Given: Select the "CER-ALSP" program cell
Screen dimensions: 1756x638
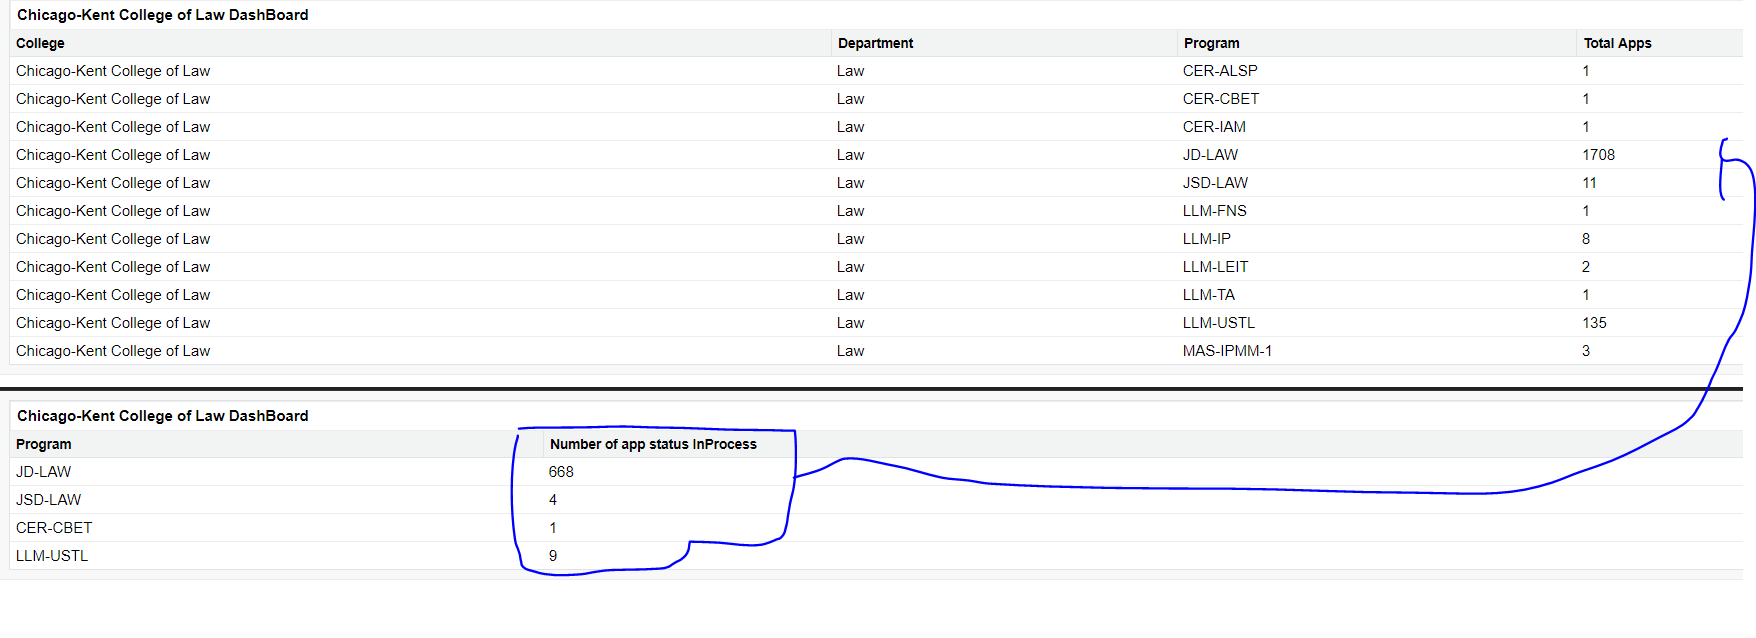Looking at the screenshot, I should [1220, 71].
